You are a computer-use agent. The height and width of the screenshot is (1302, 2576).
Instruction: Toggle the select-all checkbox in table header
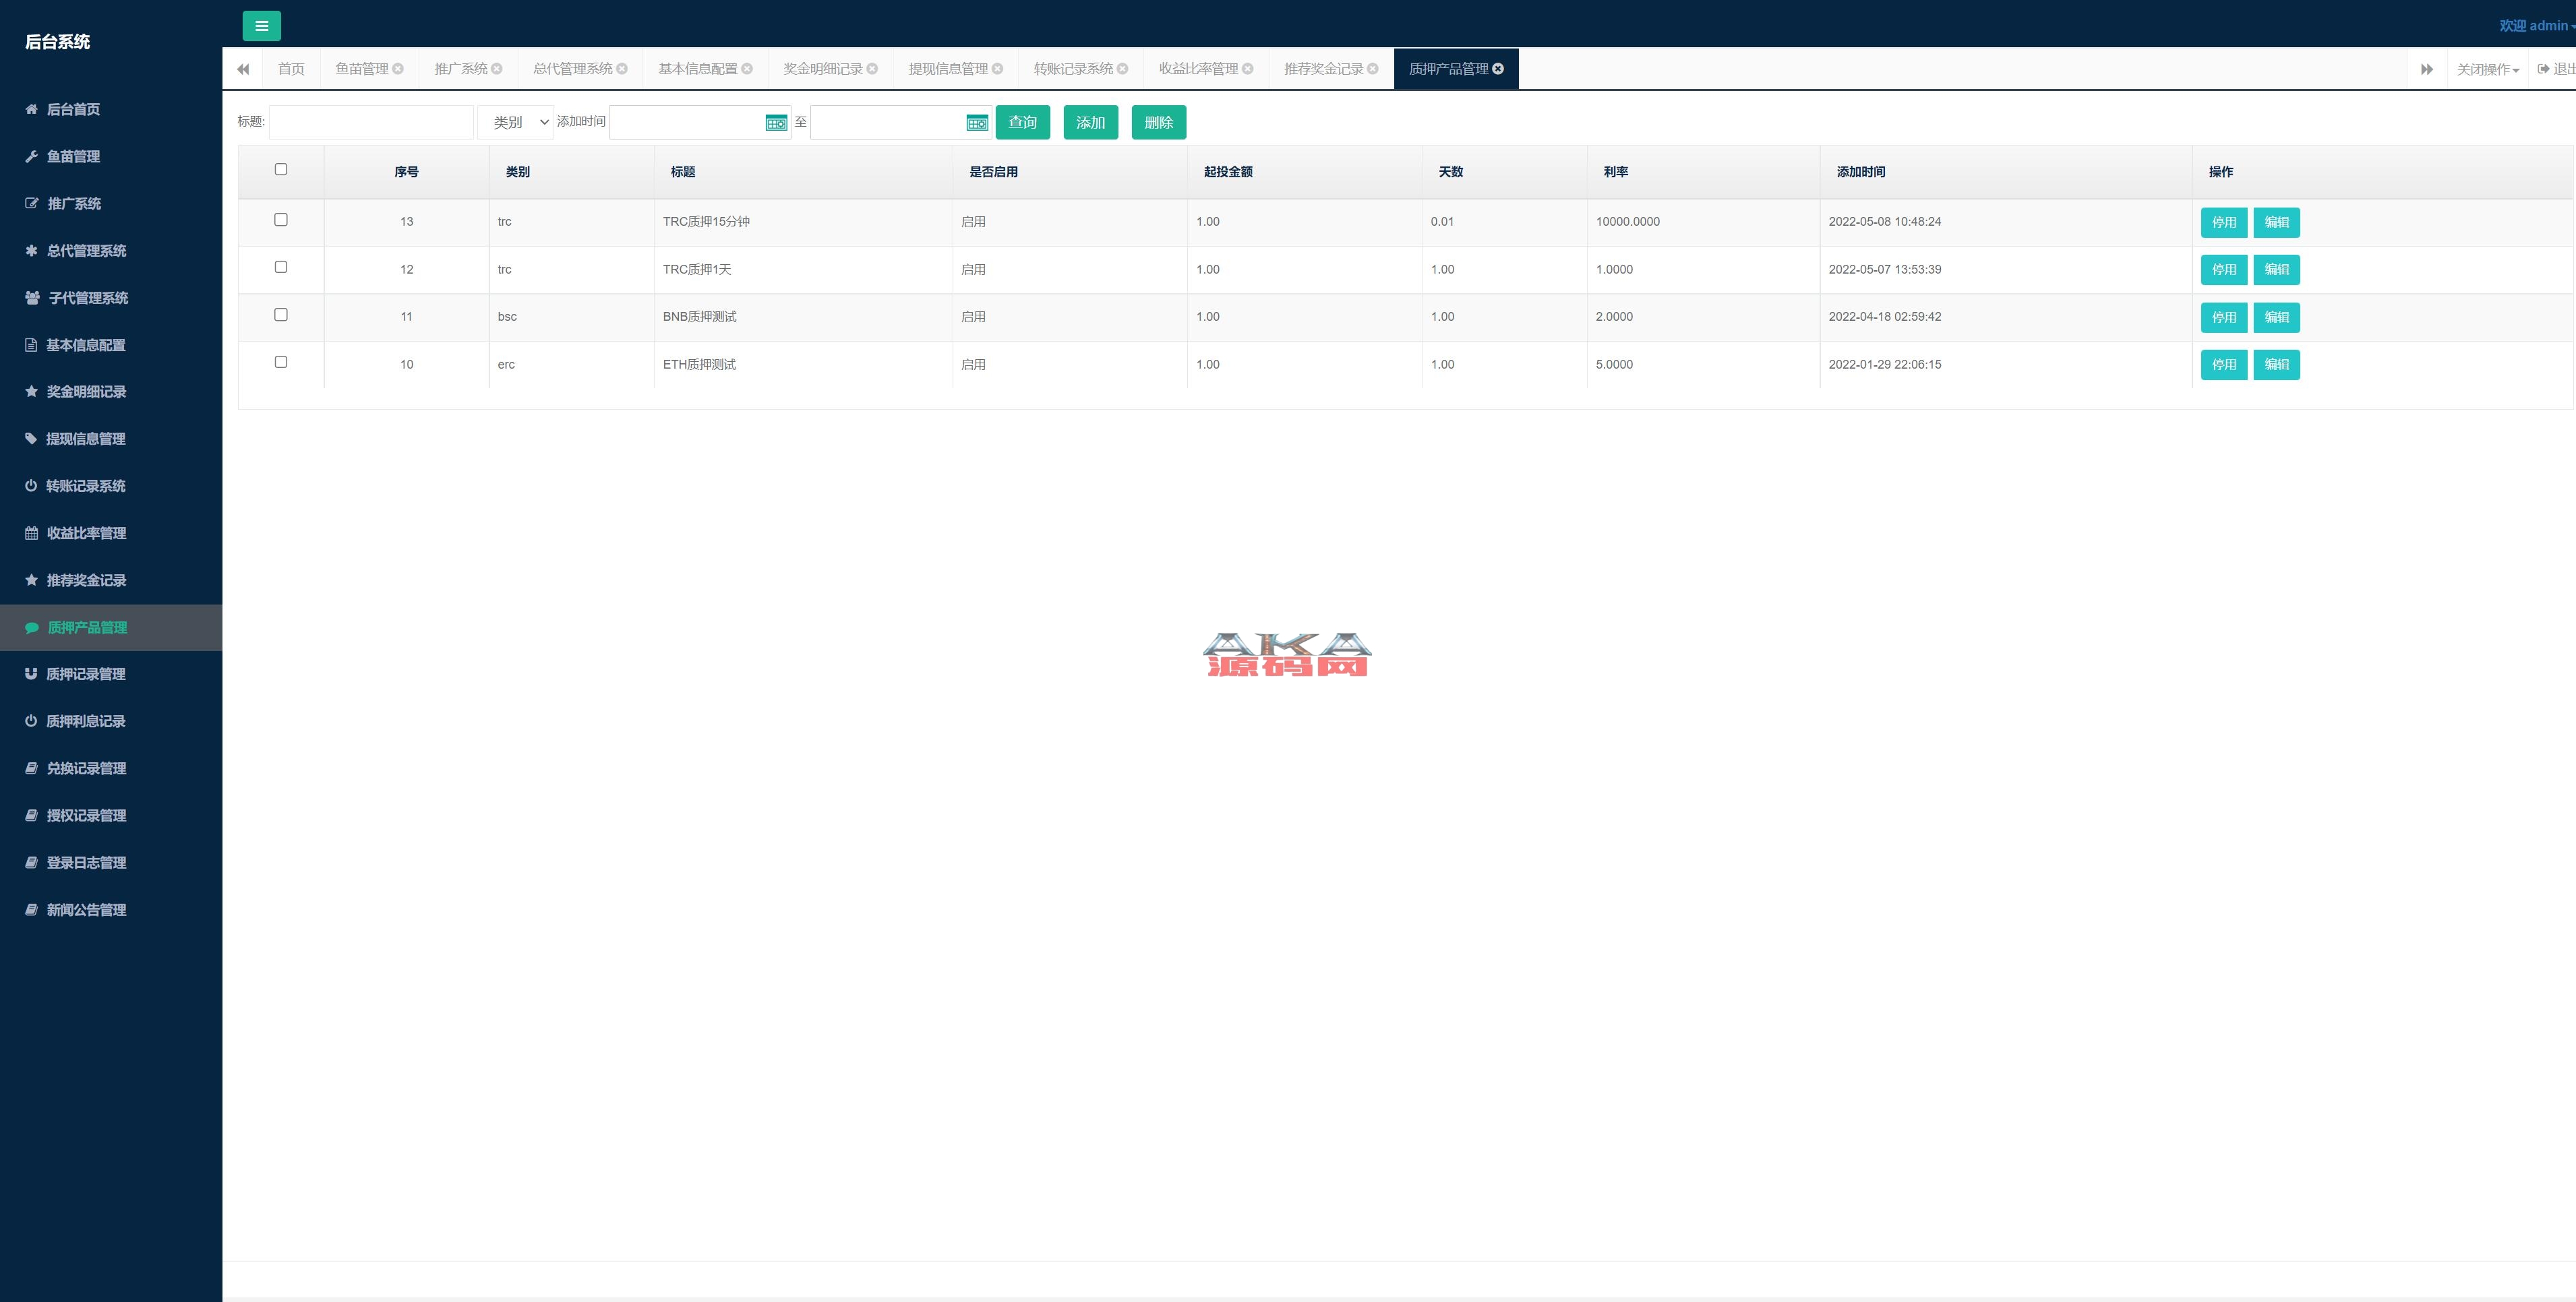[281, 170]
